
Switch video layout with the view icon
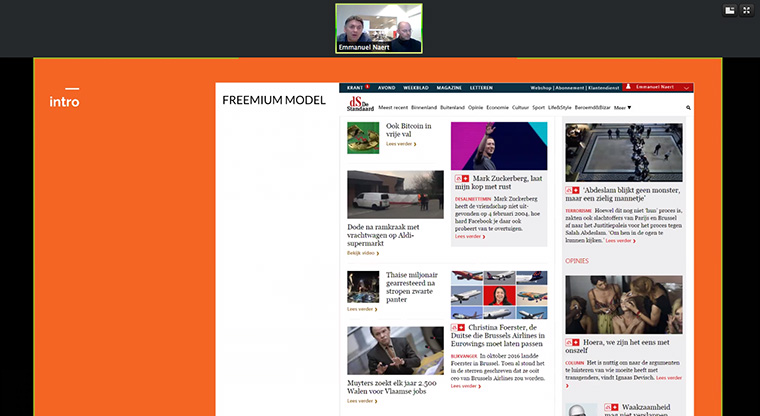730,10
